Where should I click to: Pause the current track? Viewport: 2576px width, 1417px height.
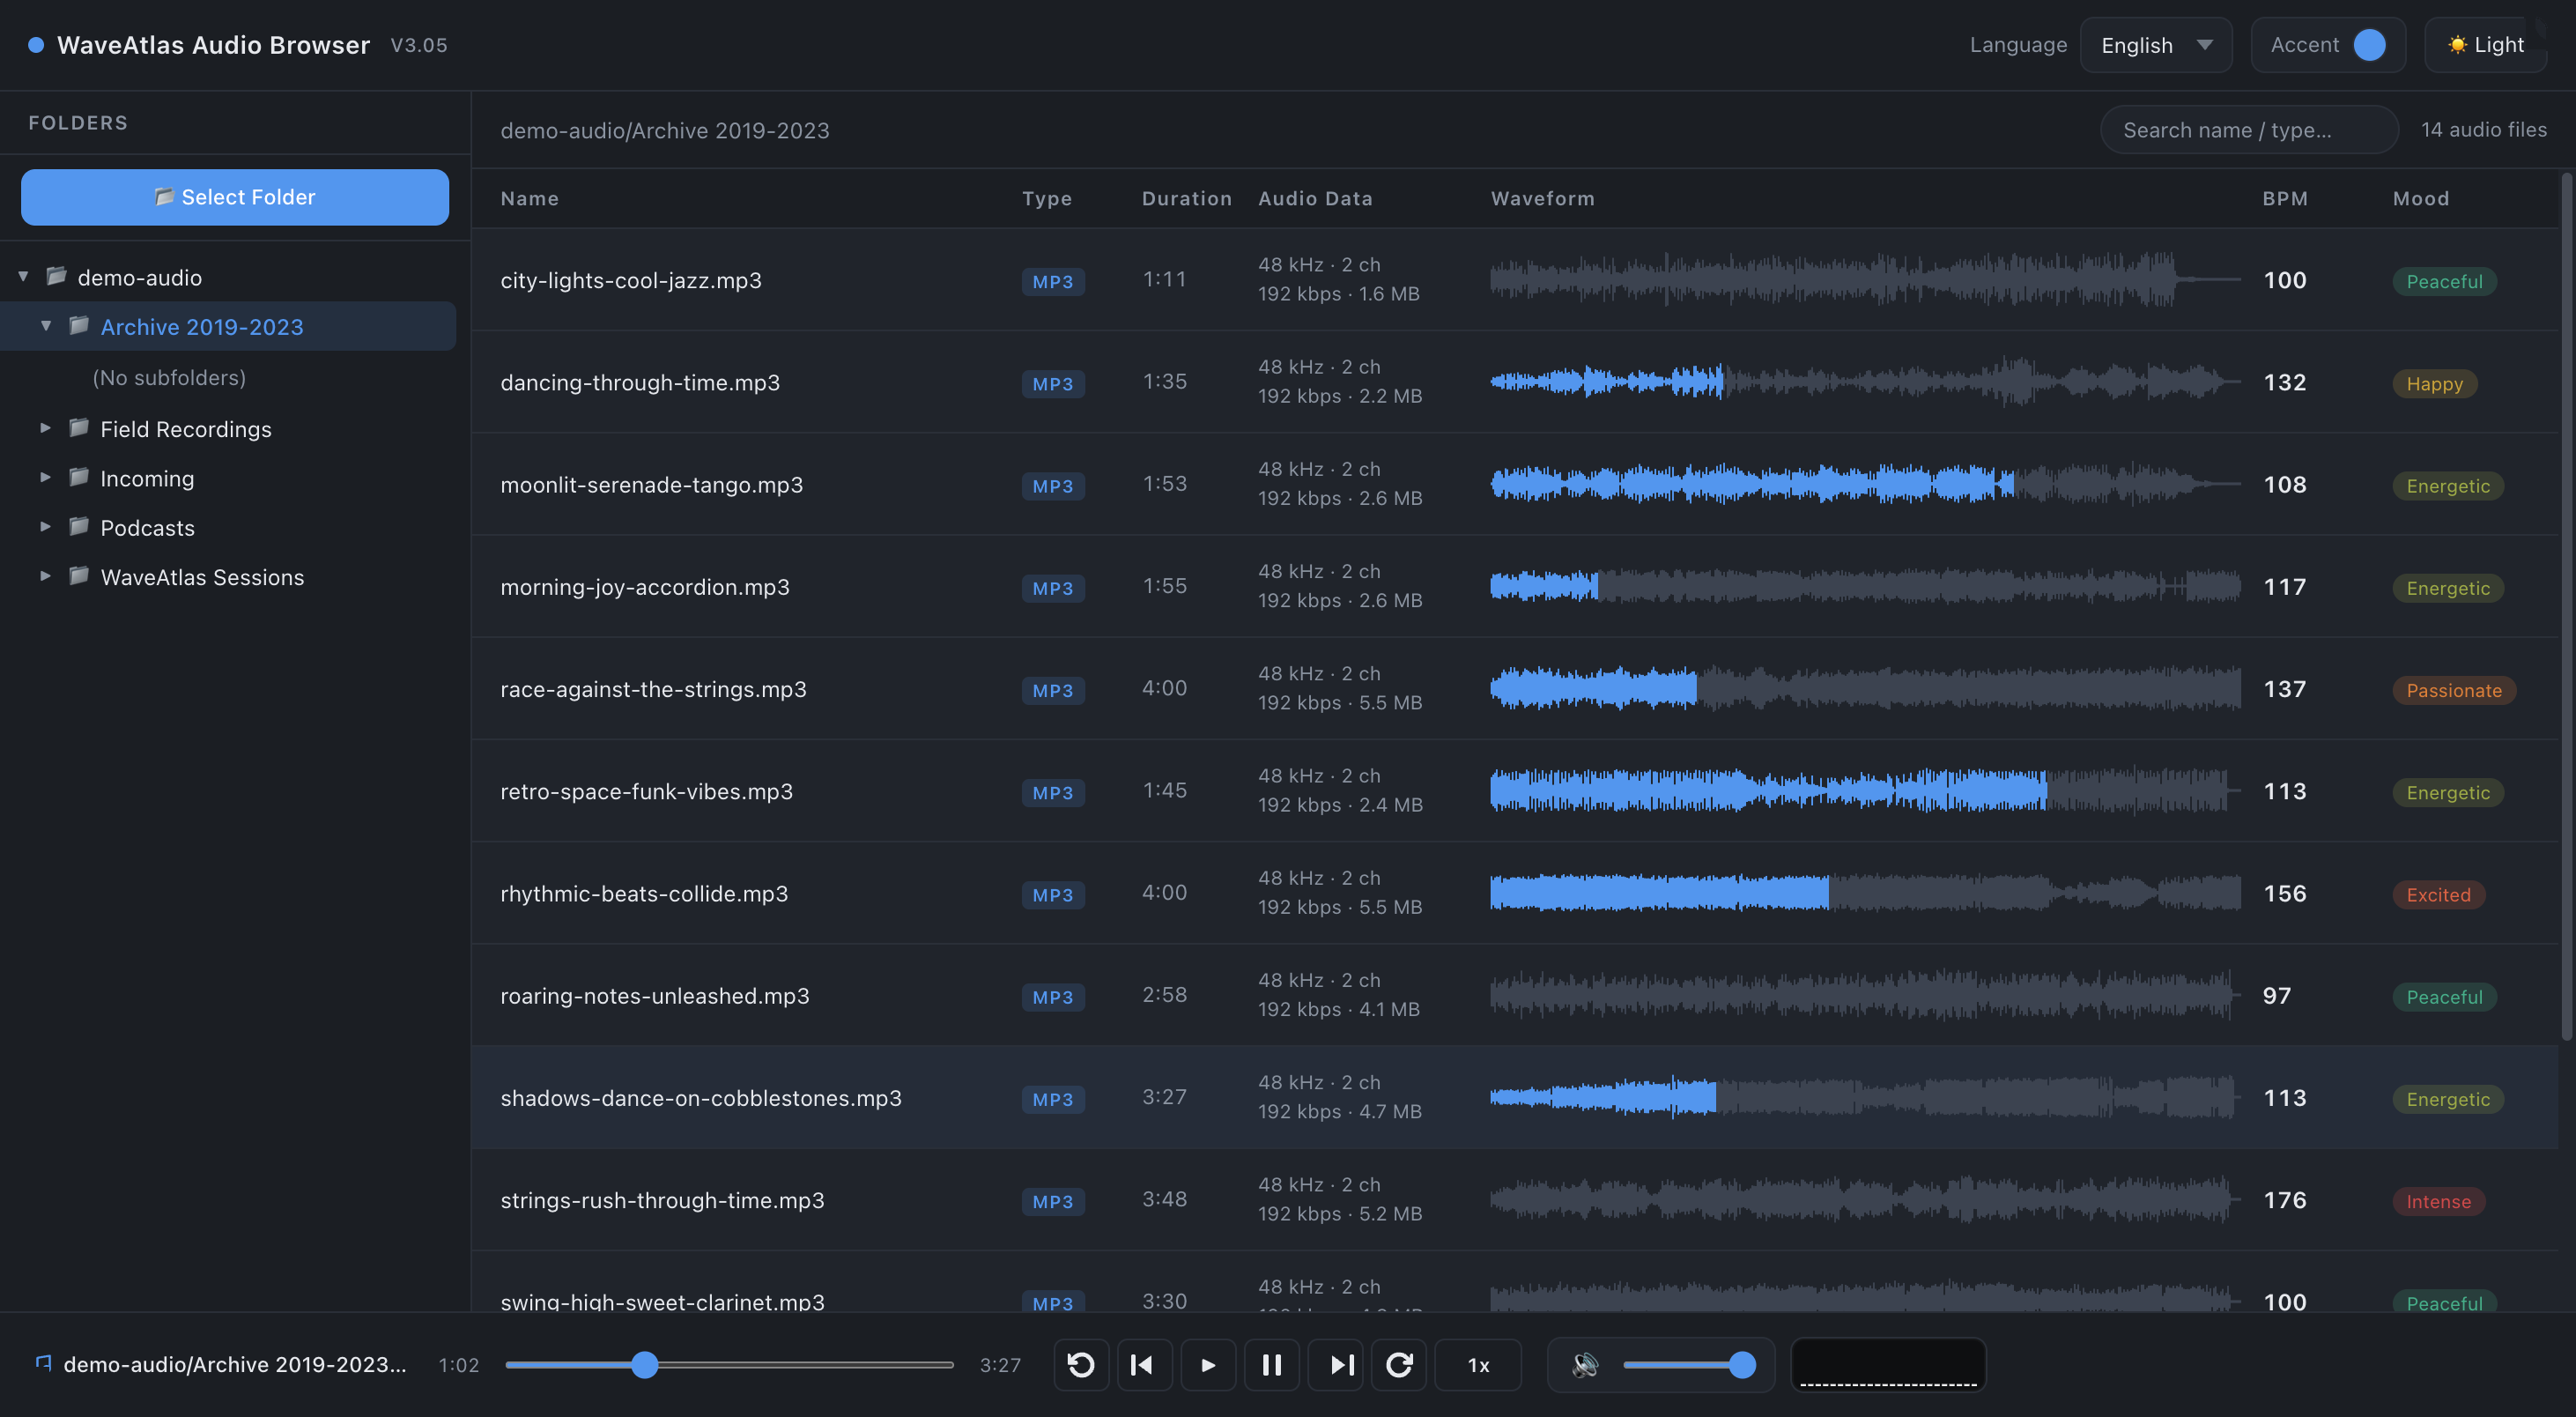pyautogui.click(x=1271, y=1365)
